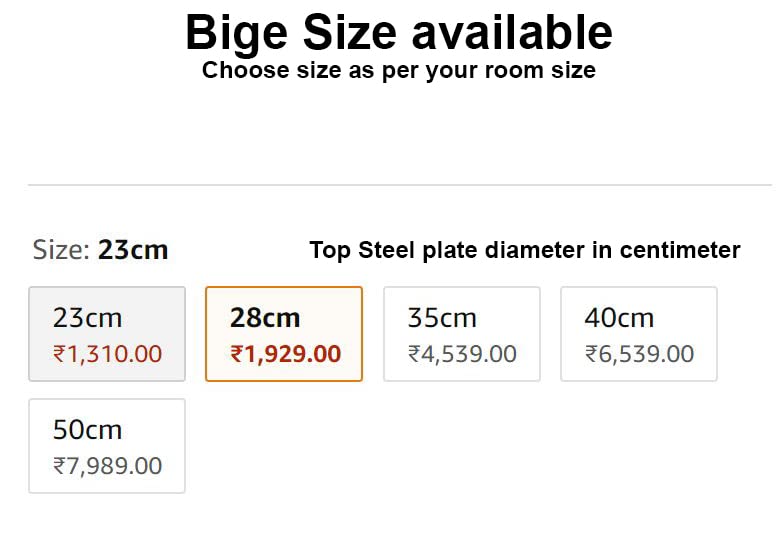Click the ₹1,310.00 price
The height and width of the screenshot is (539, 783).
107,354
